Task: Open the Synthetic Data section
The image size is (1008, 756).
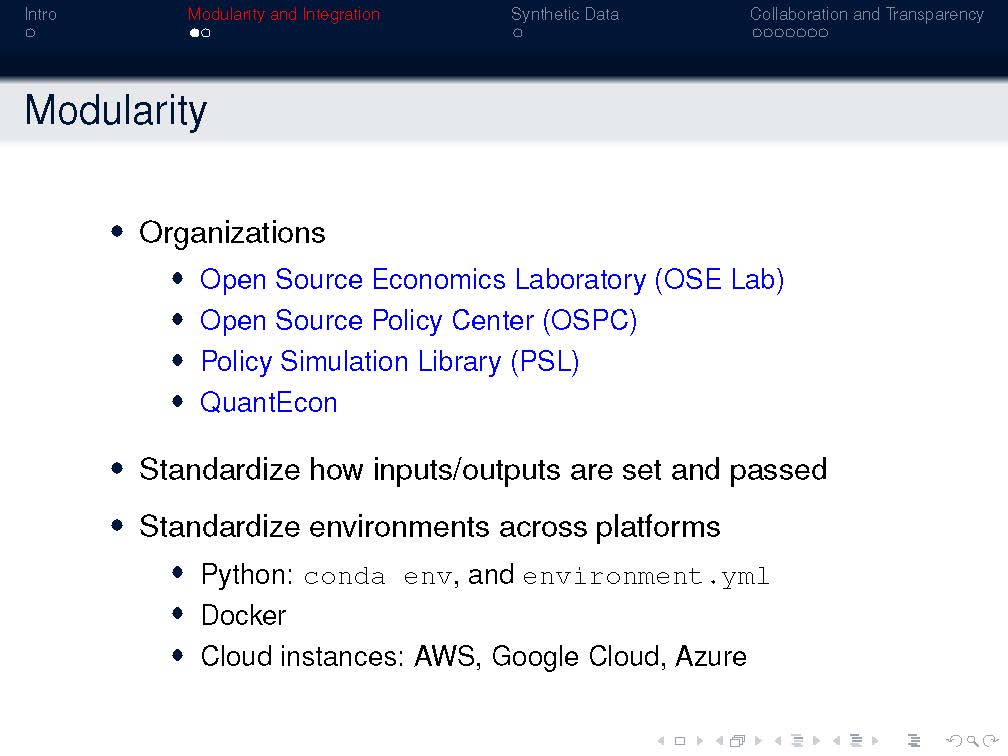Action: tap(564, 14)
